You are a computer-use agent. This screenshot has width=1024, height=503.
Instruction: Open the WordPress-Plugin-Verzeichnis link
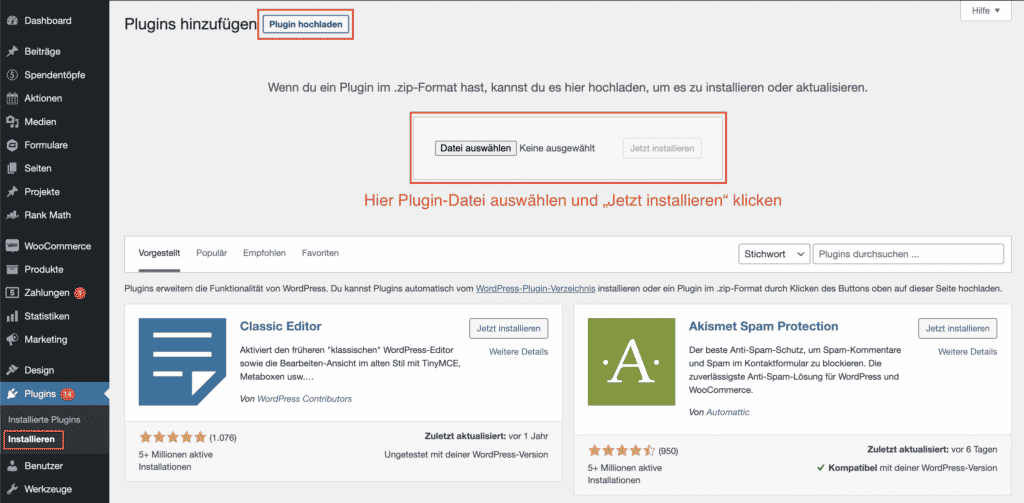536,288
